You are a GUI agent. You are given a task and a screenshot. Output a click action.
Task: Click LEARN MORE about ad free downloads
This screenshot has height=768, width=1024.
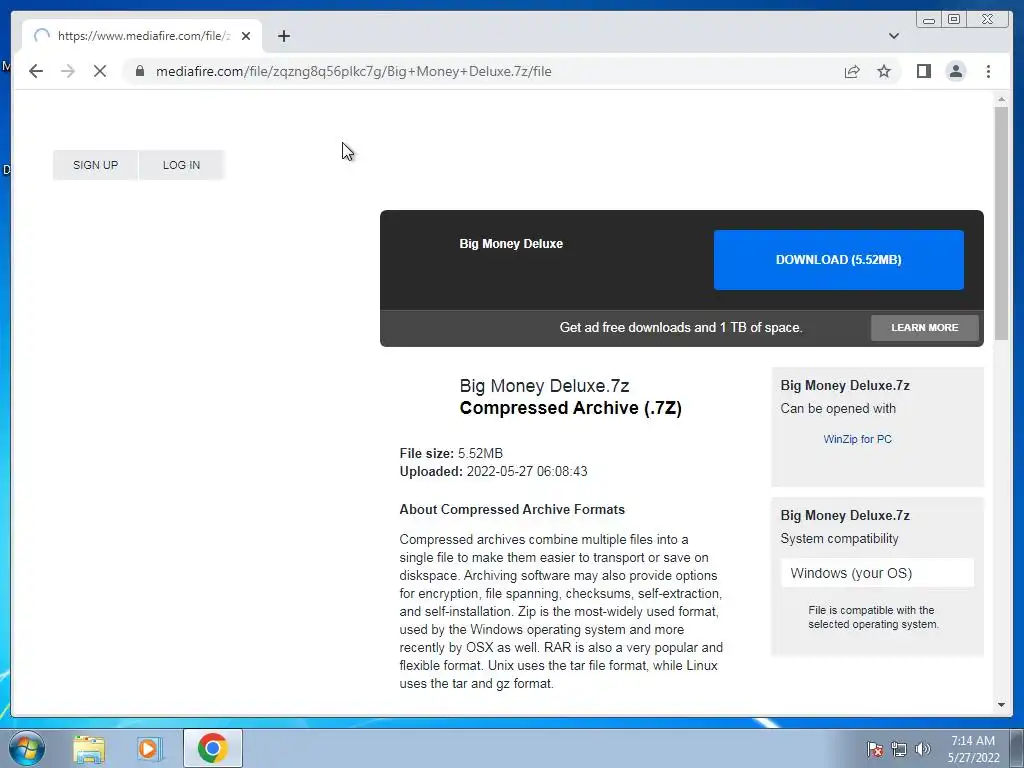click(925, 328)
